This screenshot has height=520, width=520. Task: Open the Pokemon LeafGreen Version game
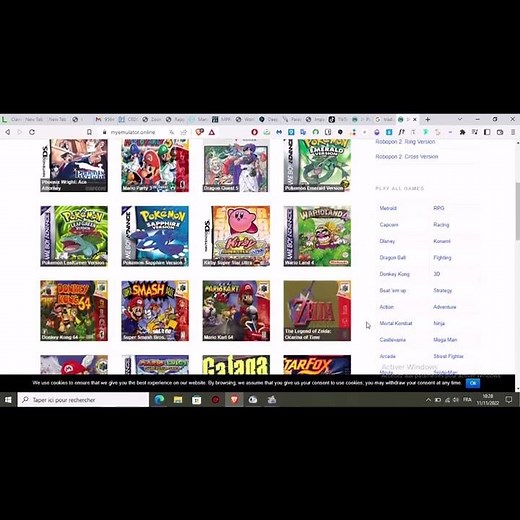click(x=74, y=236)
